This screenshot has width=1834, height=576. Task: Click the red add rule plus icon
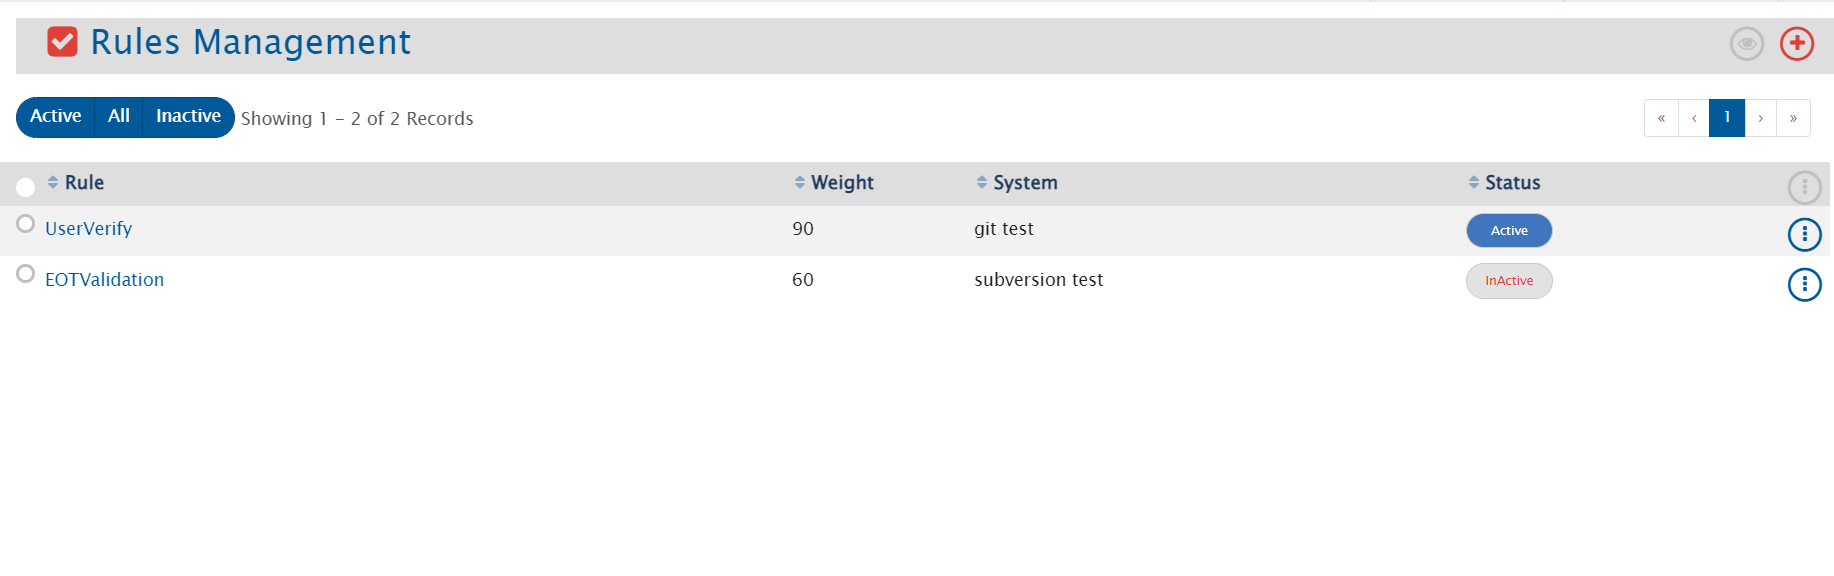(x=1796, y=44)
